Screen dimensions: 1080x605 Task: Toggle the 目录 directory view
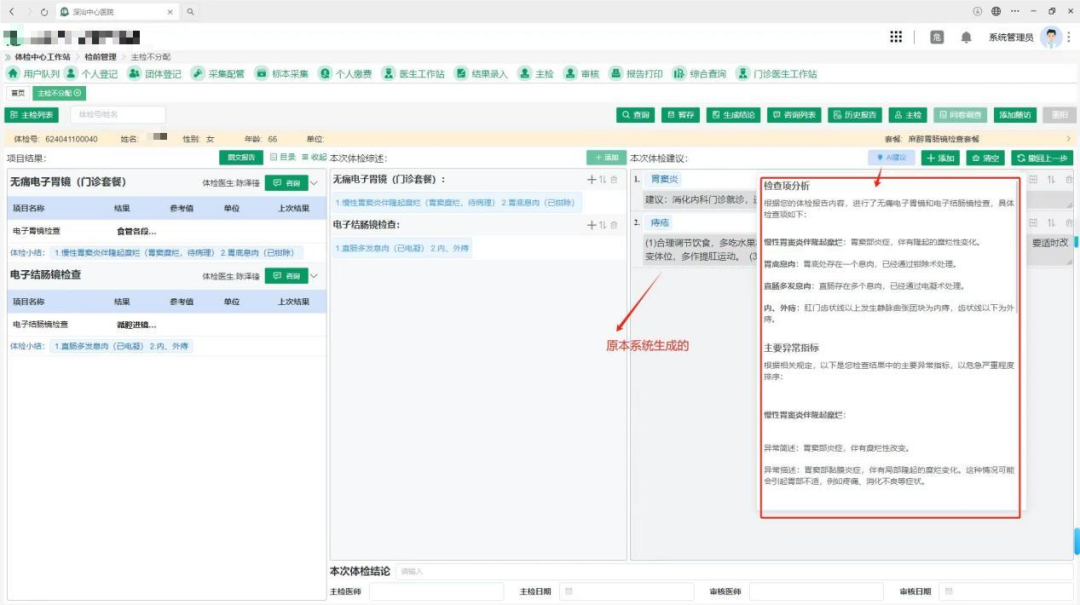(x=282, y=157)
